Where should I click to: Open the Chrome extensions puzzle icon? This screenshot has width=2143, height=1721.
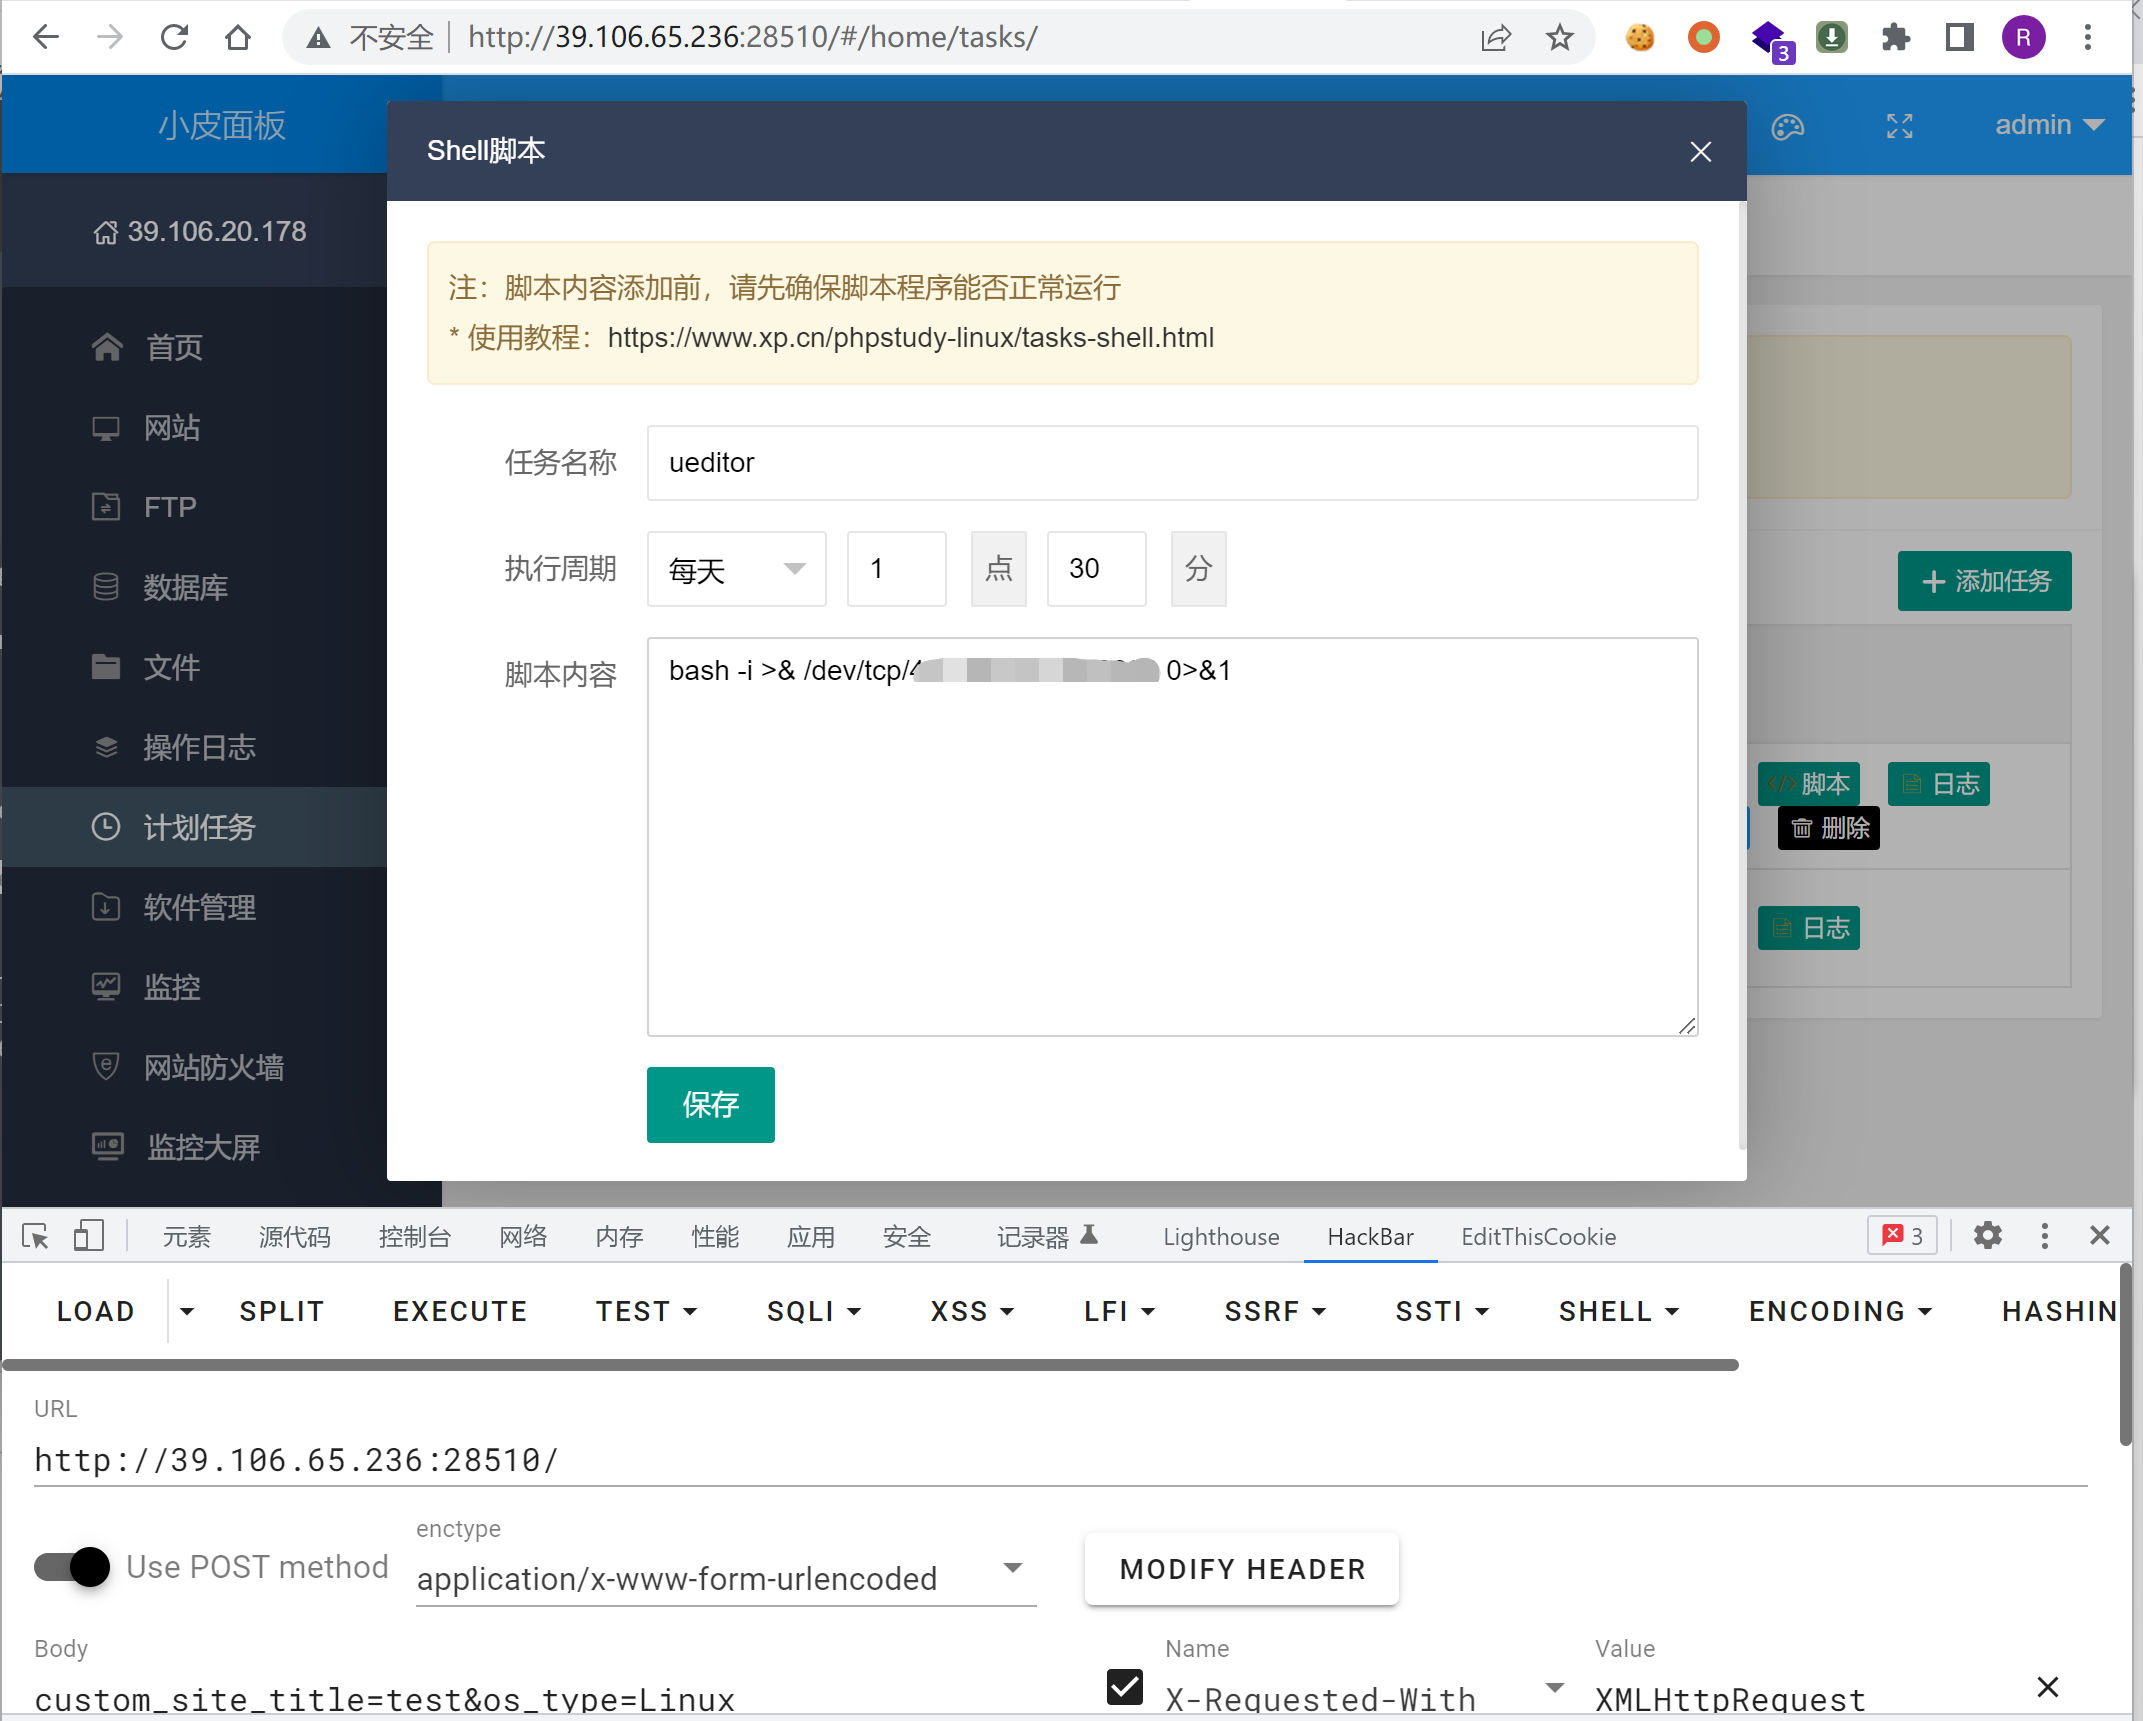(x=1895, y=38)
